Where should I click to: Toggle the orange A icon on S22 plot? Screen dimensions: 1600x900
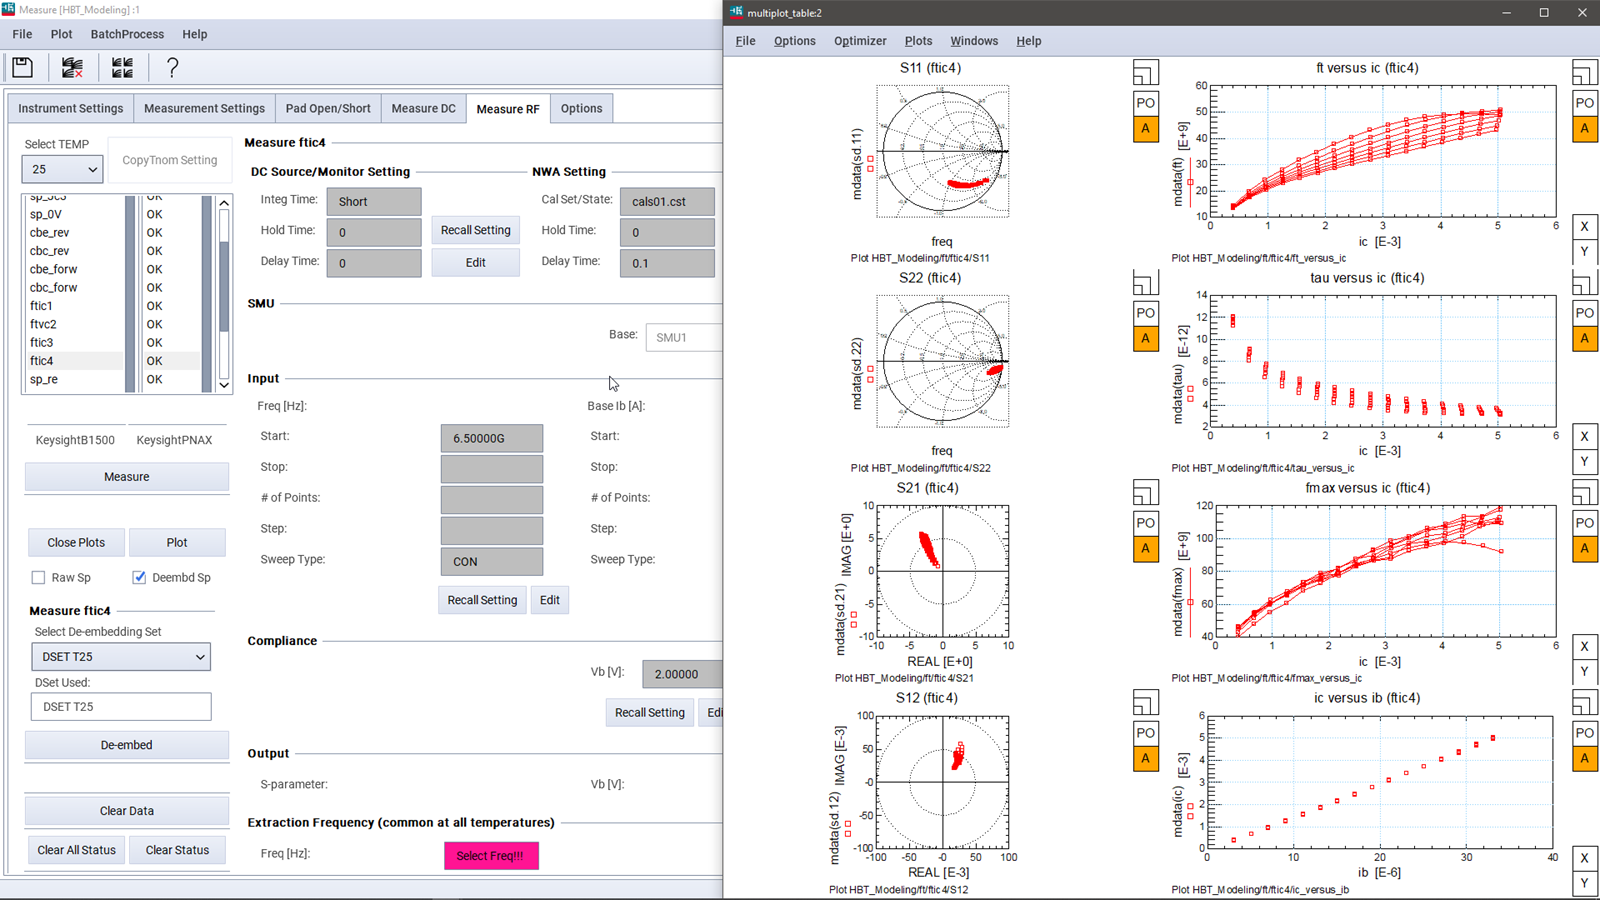1145,338
